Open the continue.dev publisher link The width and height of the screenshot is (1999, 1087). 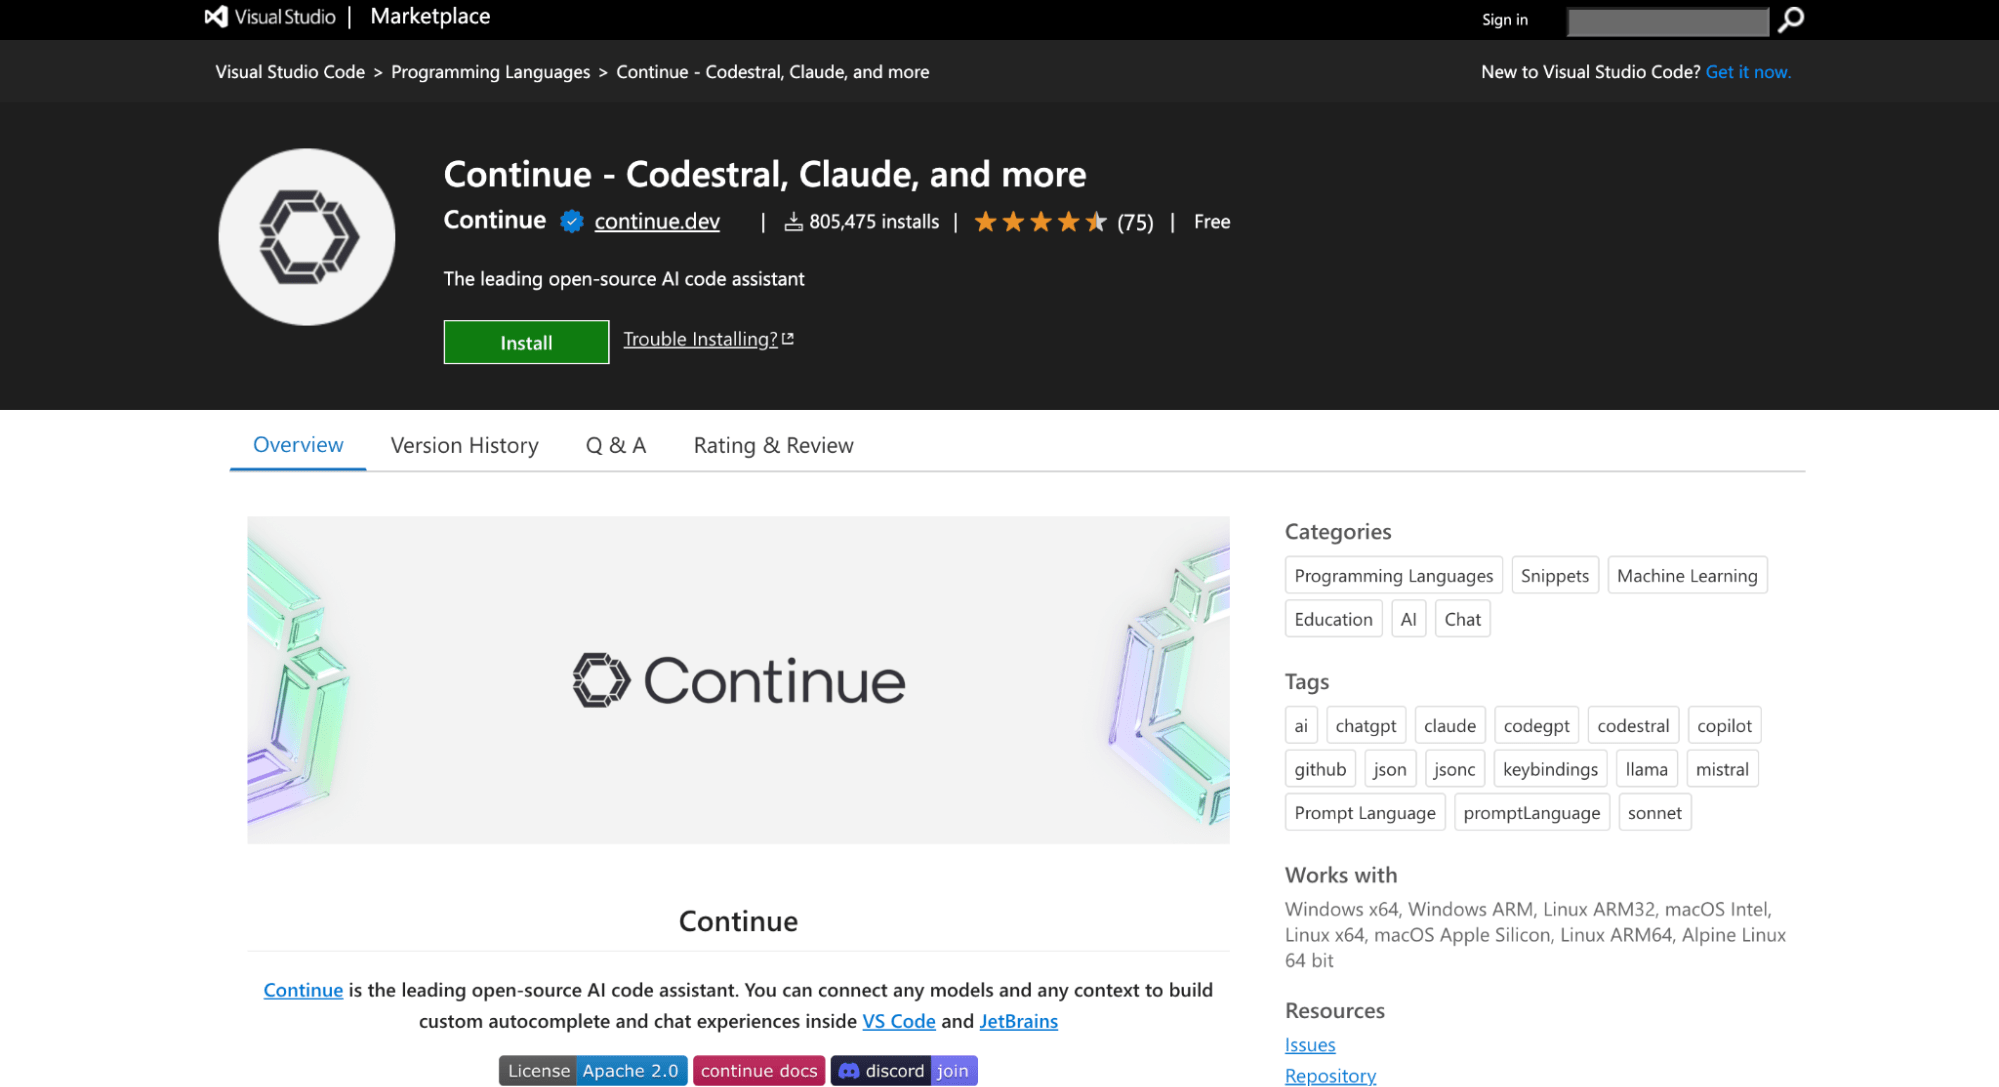[x=656, y=221]
